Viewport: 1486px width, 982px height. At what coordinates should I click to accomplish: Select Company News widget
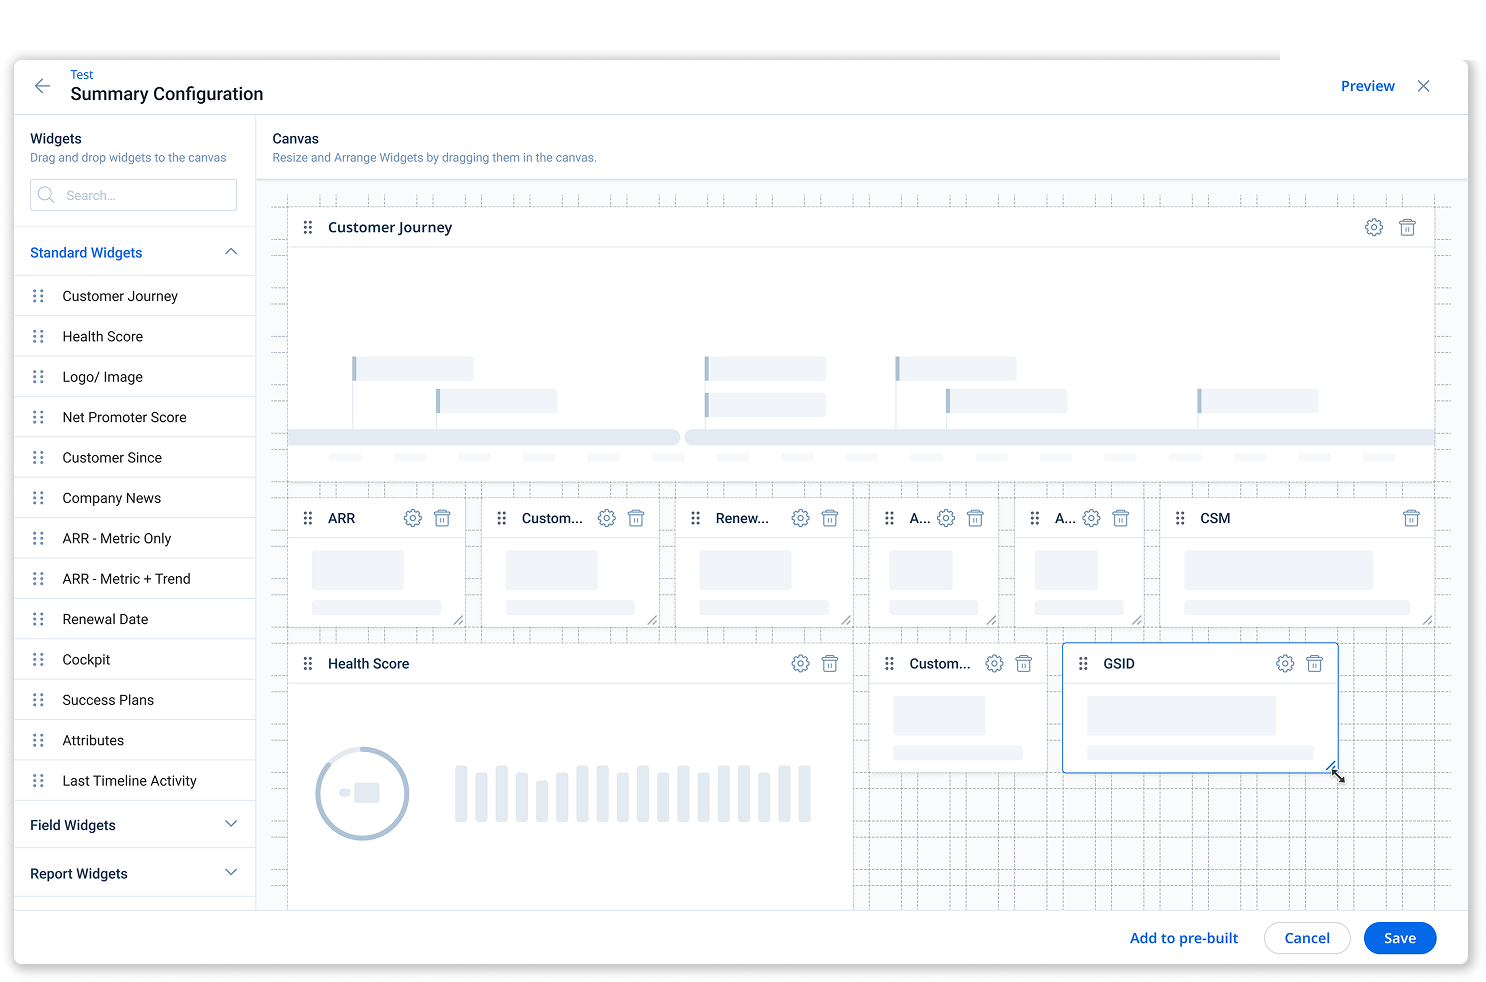point(134,498)
